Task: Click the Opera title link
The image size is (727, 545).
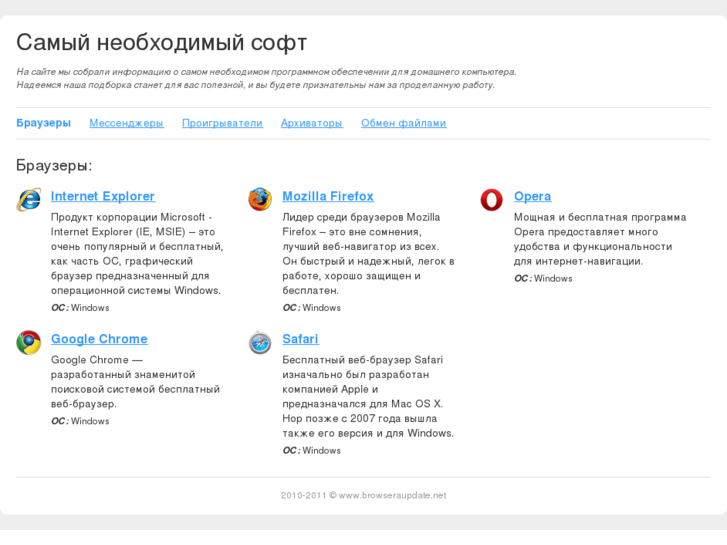Action: tap(533, 196)
